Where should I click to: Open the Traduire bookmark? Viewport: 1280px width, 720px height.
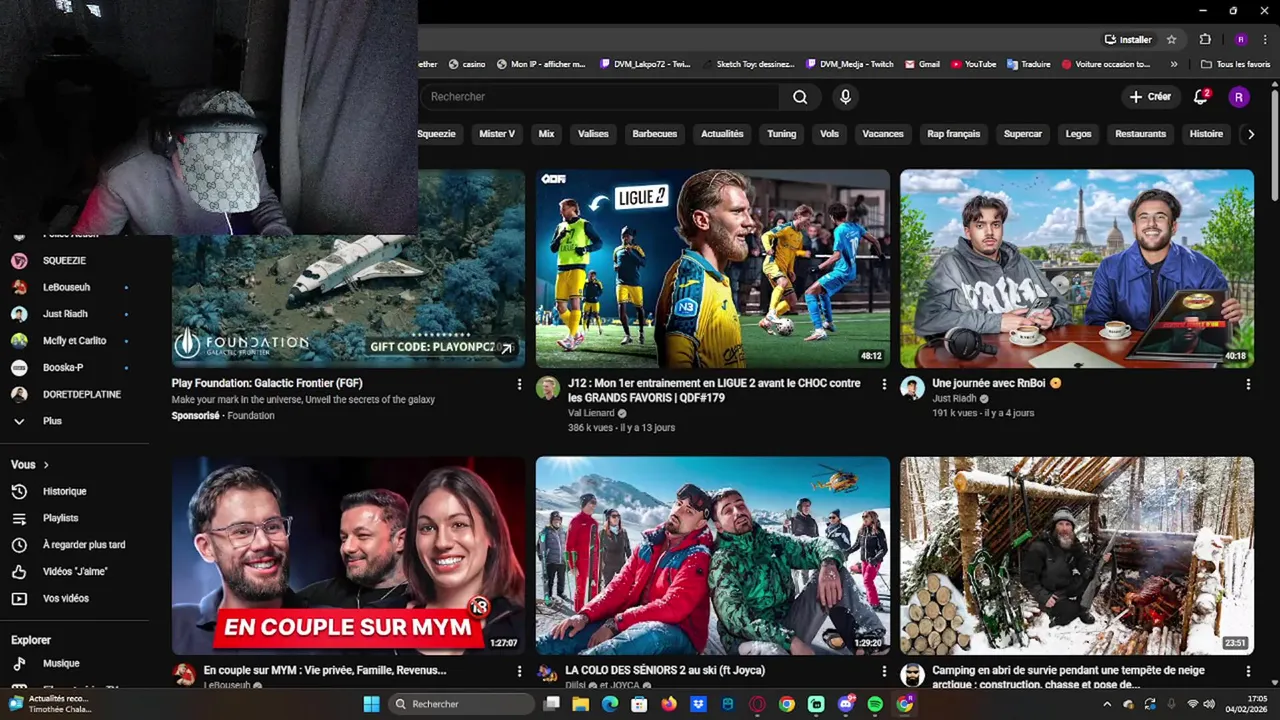tap(1028, 64)
